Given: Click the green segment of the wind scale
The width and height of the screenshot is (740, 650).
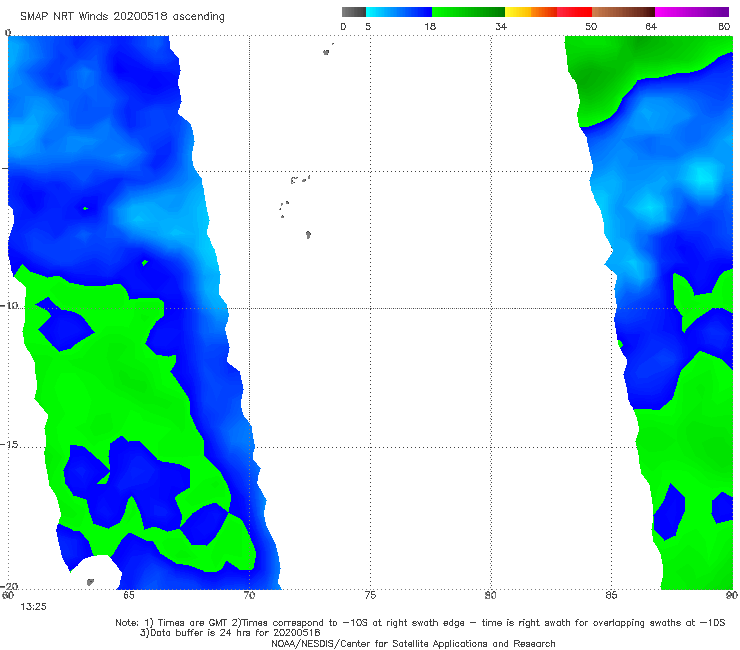Looking at the screenshot, I should tap(469, 12).
